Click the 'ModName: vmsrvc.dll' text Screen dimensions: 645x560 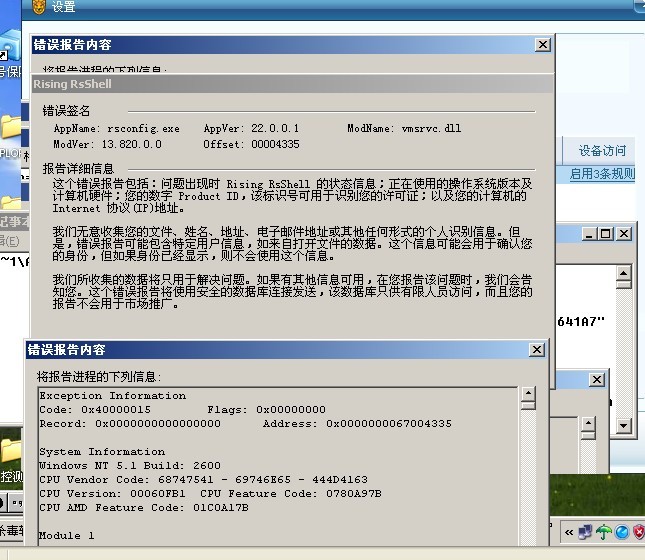404,128
